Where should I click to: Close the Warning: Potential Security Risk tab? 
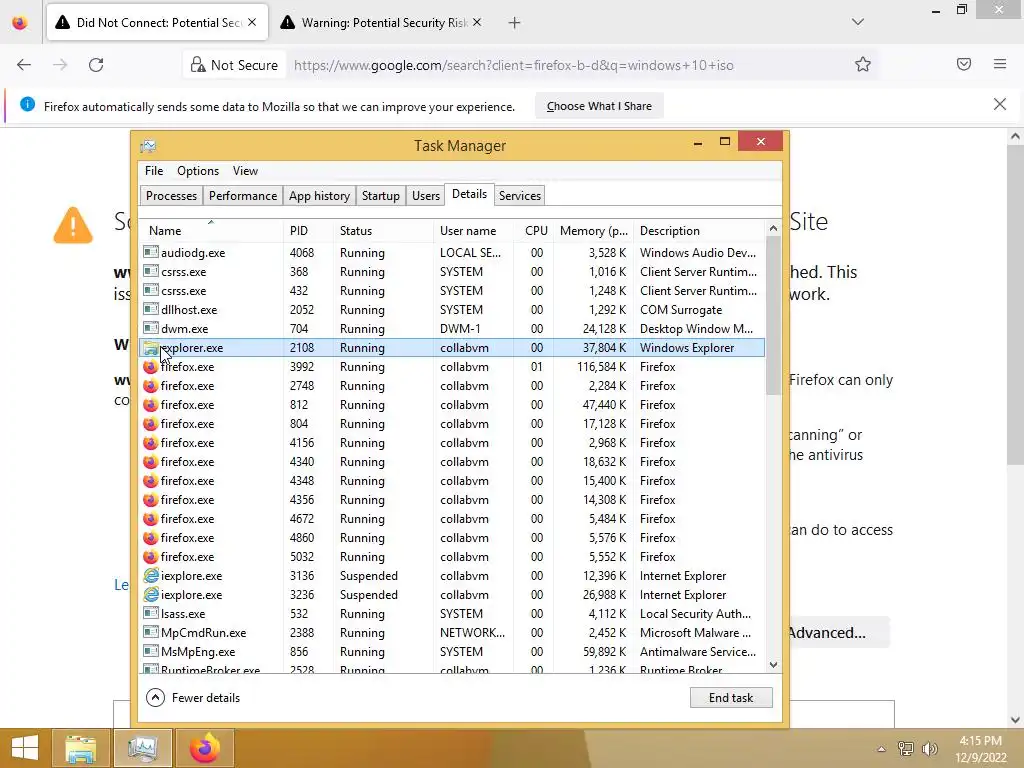pyautogui.click(x=477, y=22)
